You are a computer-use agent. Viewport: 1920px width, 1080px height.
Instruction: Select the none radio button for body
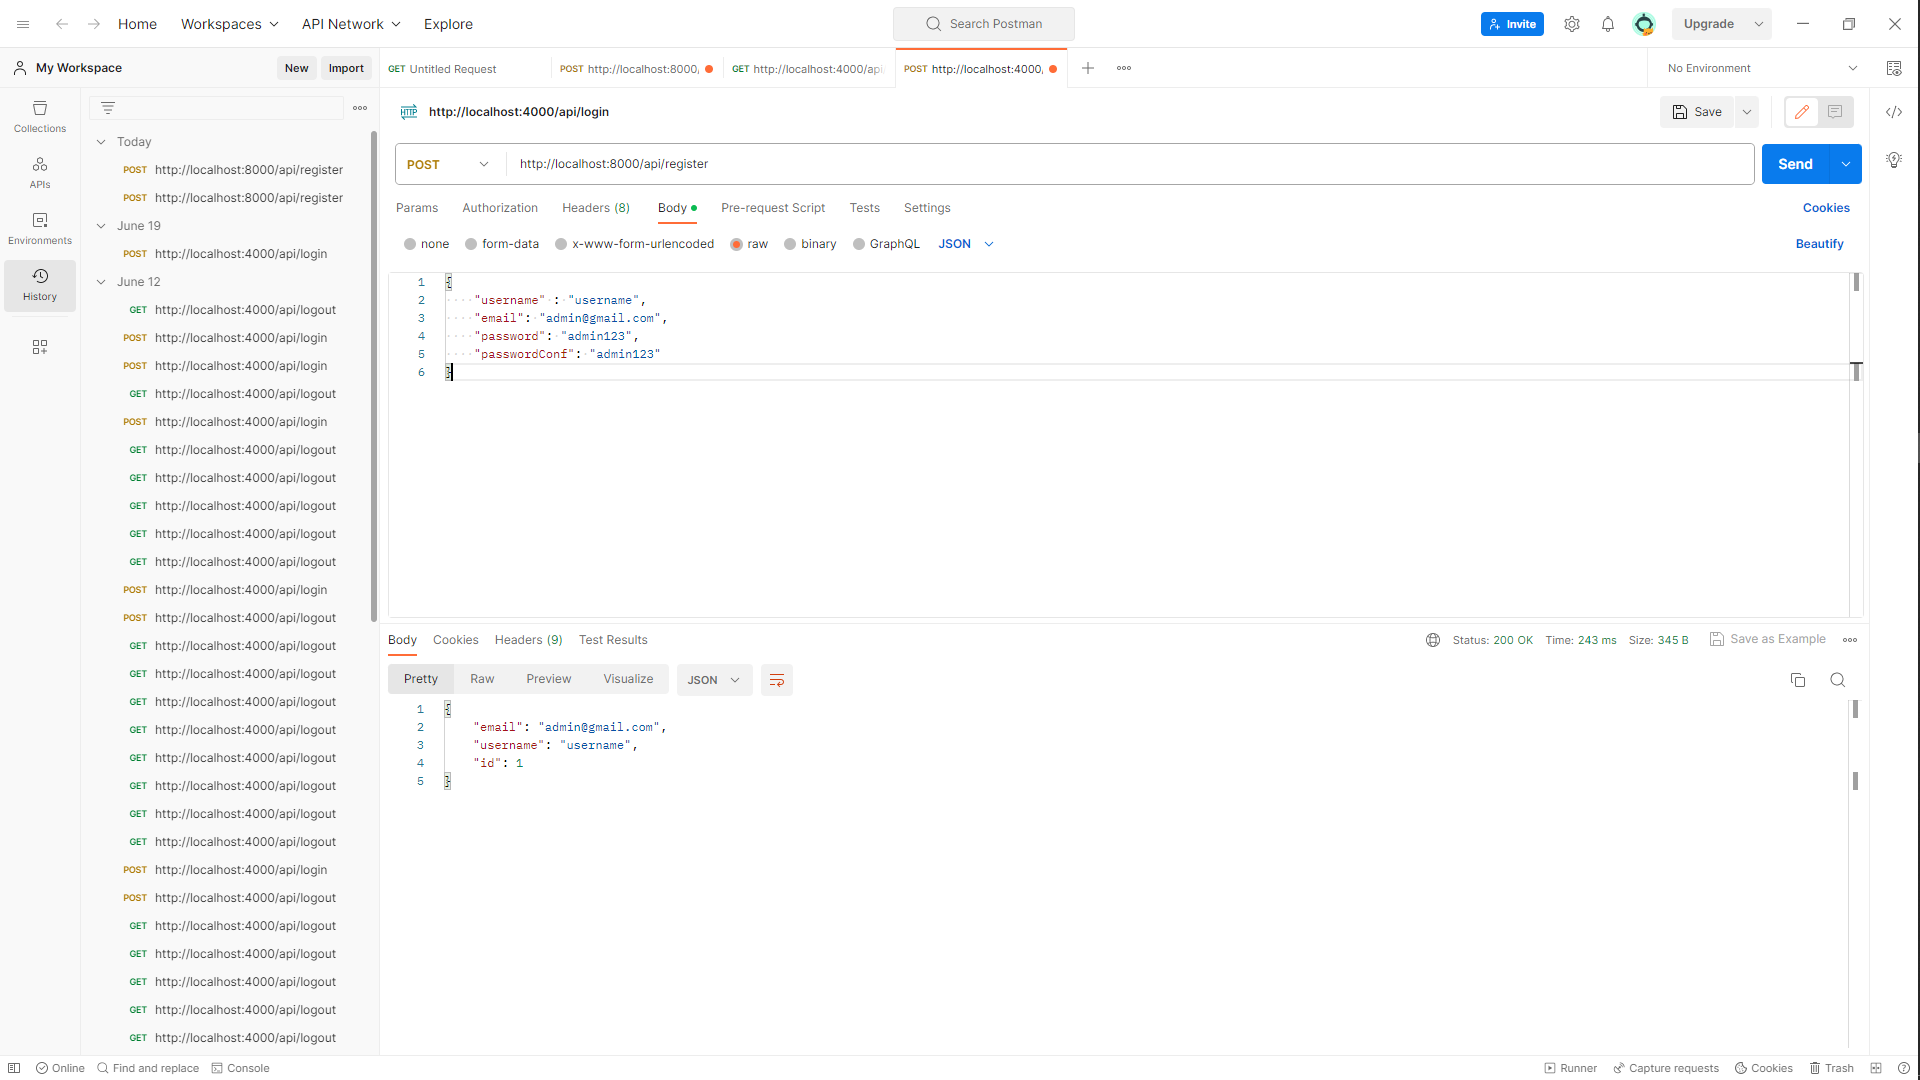(x=411, y=244)
